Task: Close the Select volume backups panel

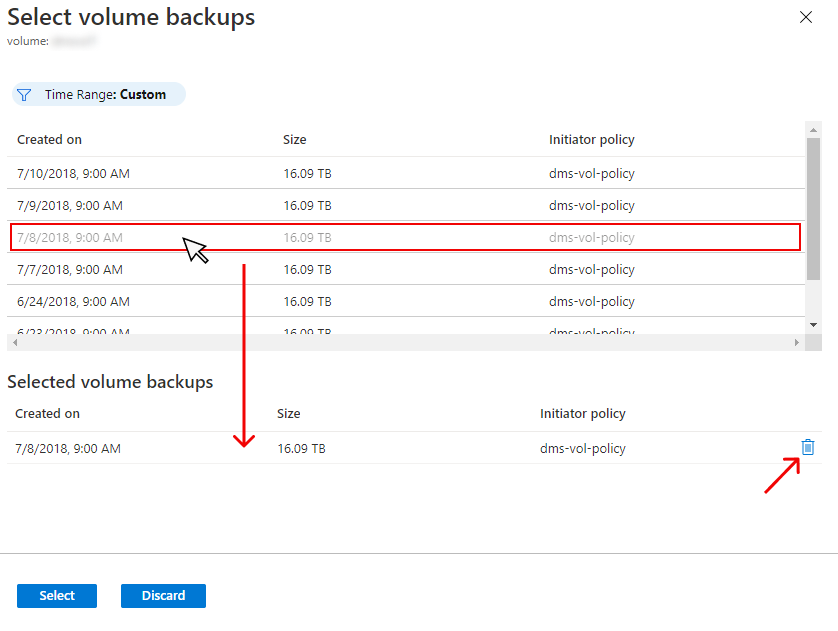Action: 806,17
